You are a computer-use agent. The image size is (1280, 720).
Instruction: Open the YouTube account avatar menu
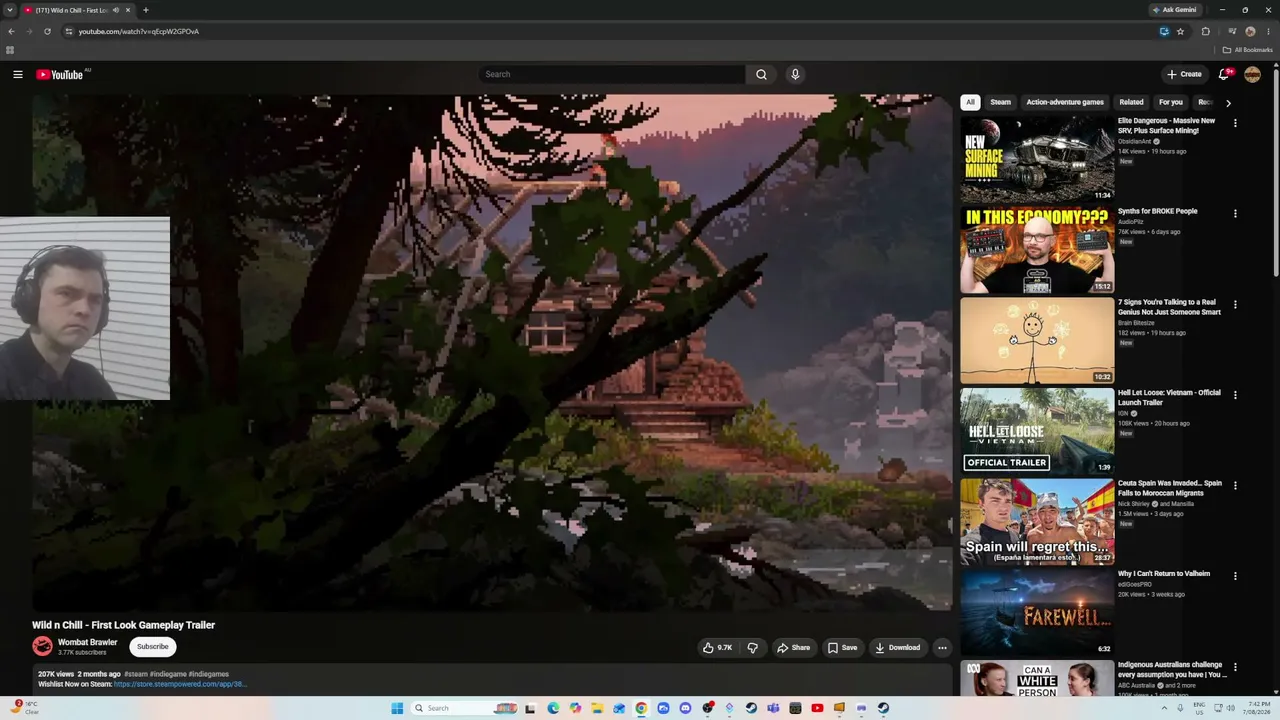[1252, 74]
